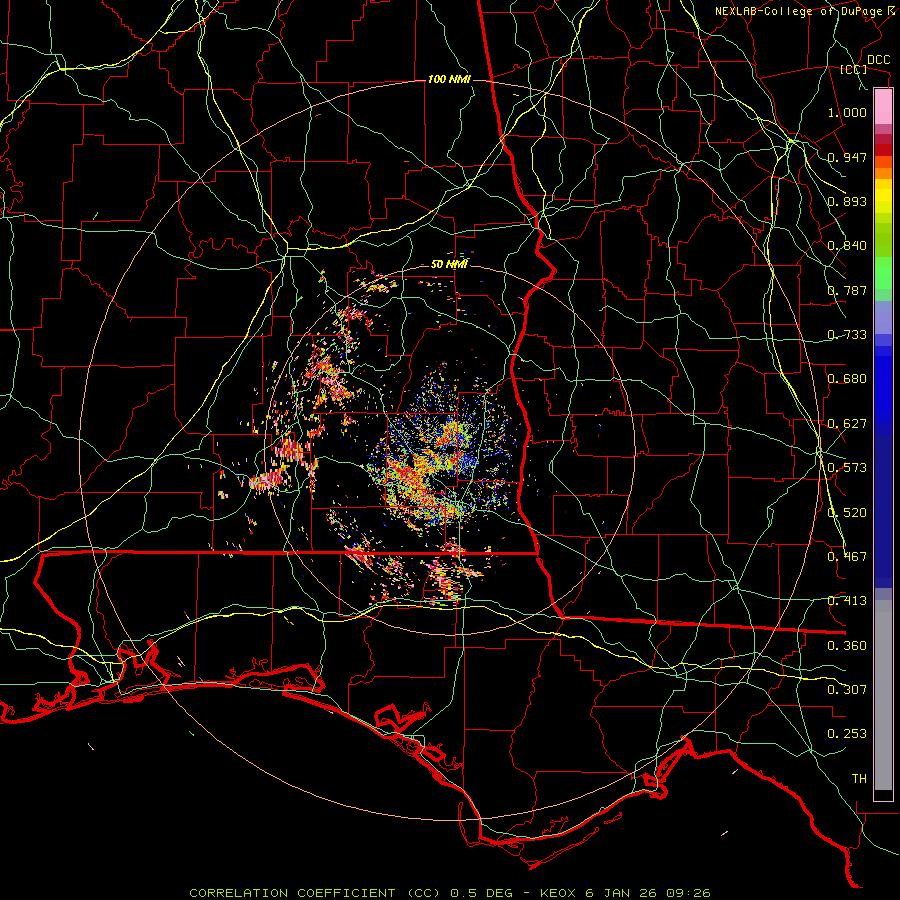Viewport: 900px width, 900px height.
Task: Click the pink top color of the scale bar
Action: 883,106
